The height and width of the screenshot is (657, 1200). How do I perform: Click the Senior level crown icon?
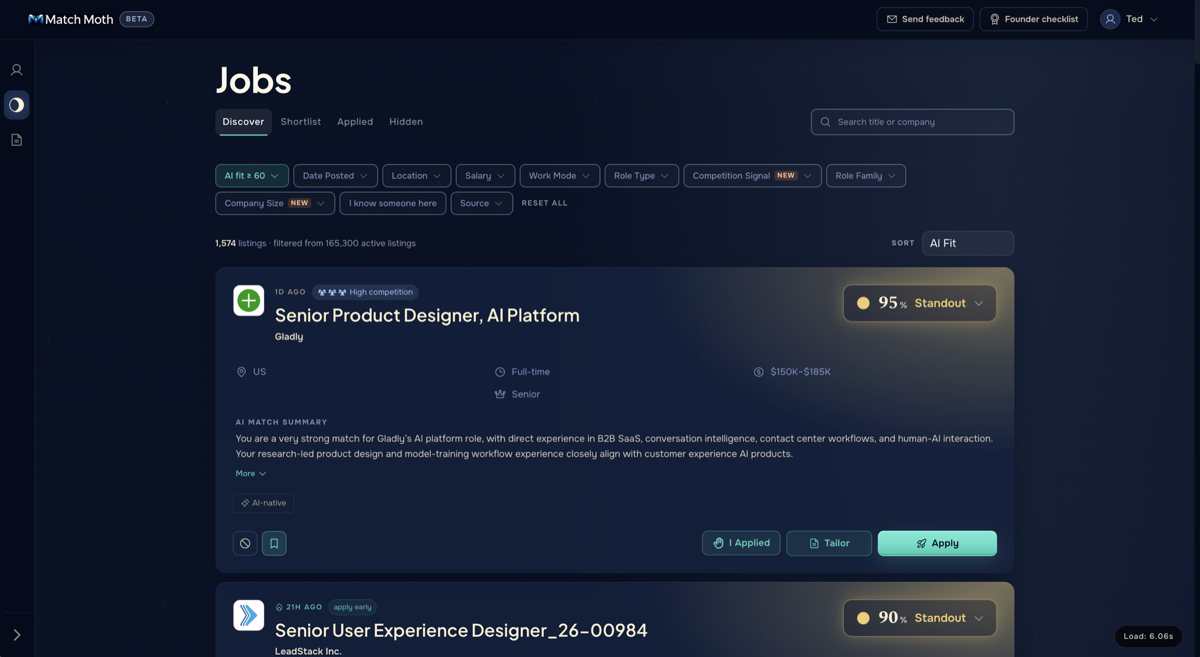500,394
